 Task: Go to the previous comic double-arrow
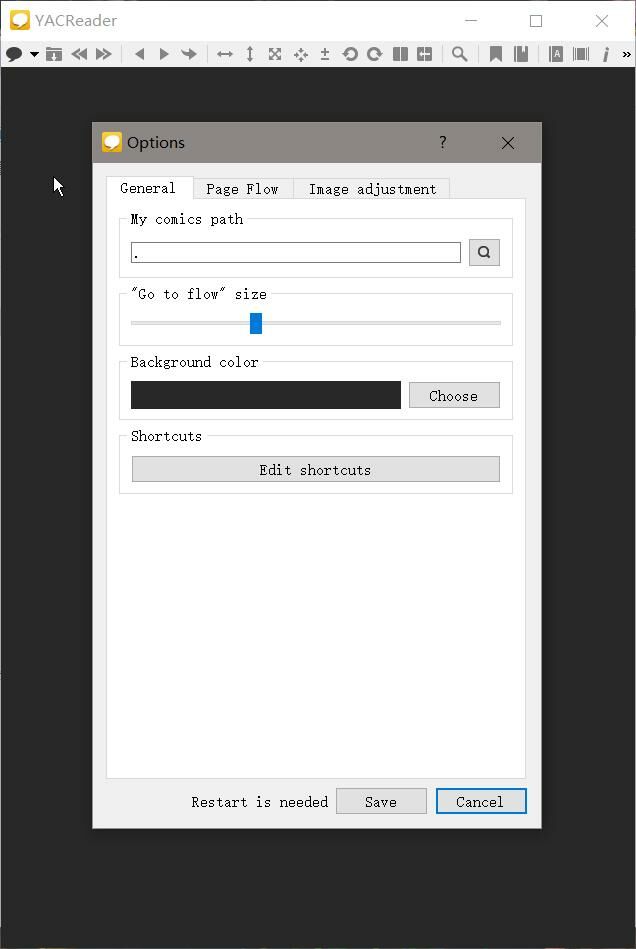(x=79, y=54)
